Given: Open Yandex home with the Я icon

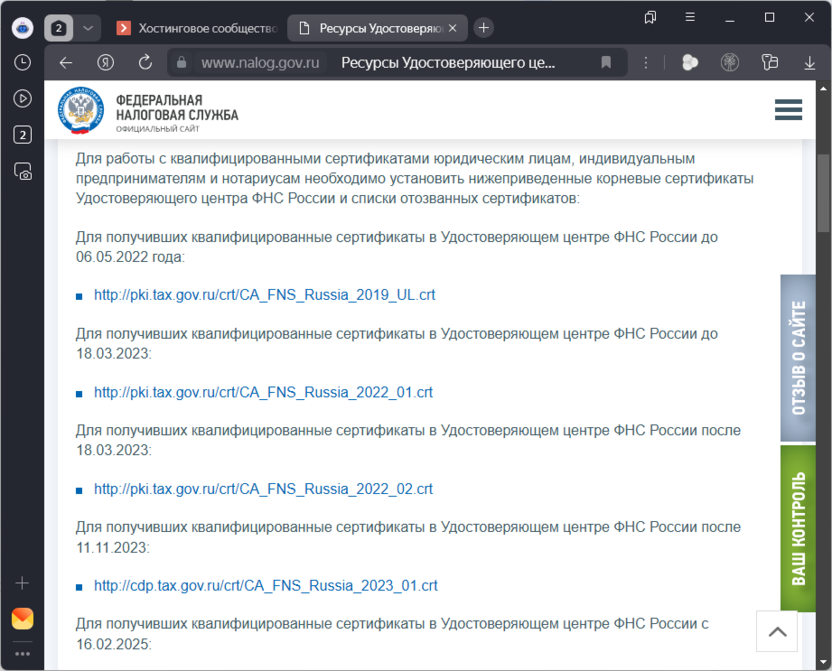Looking at the screenshot, I should tap(106, 63).
